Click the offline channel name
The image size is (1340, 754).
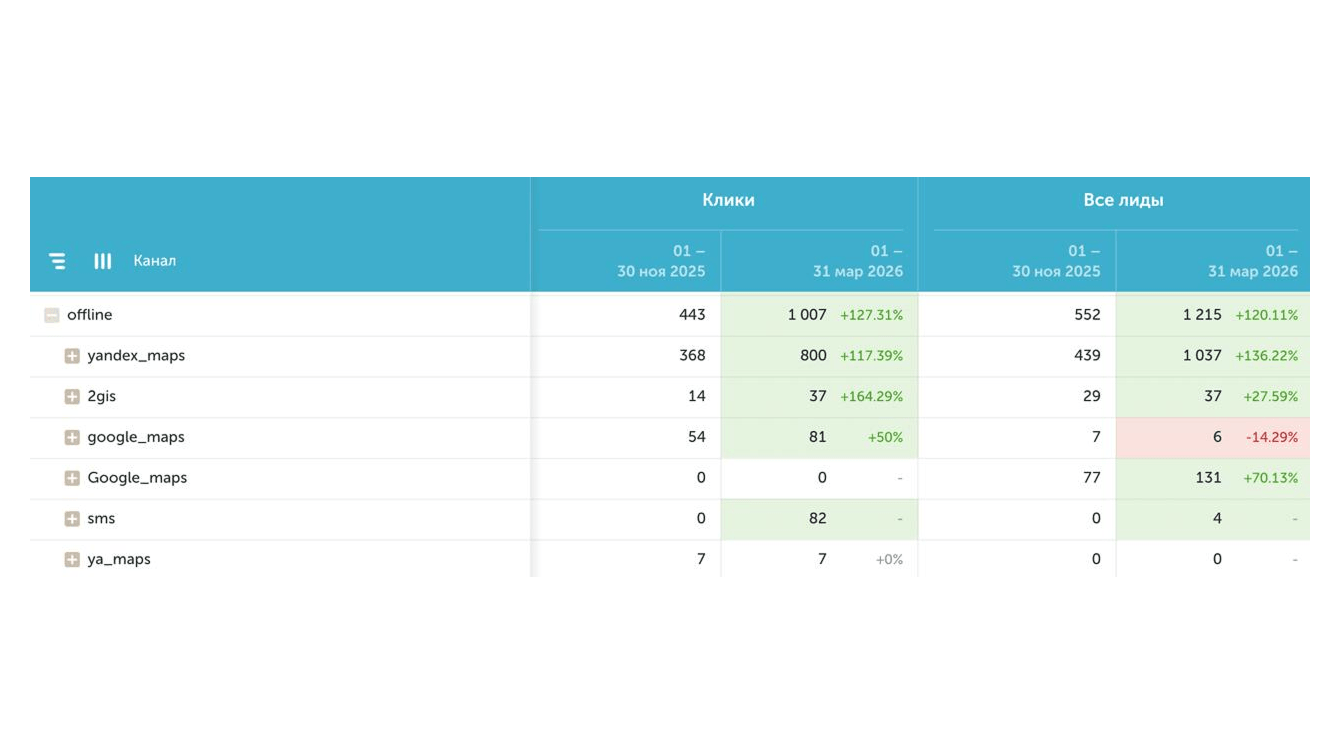[90, 315]
